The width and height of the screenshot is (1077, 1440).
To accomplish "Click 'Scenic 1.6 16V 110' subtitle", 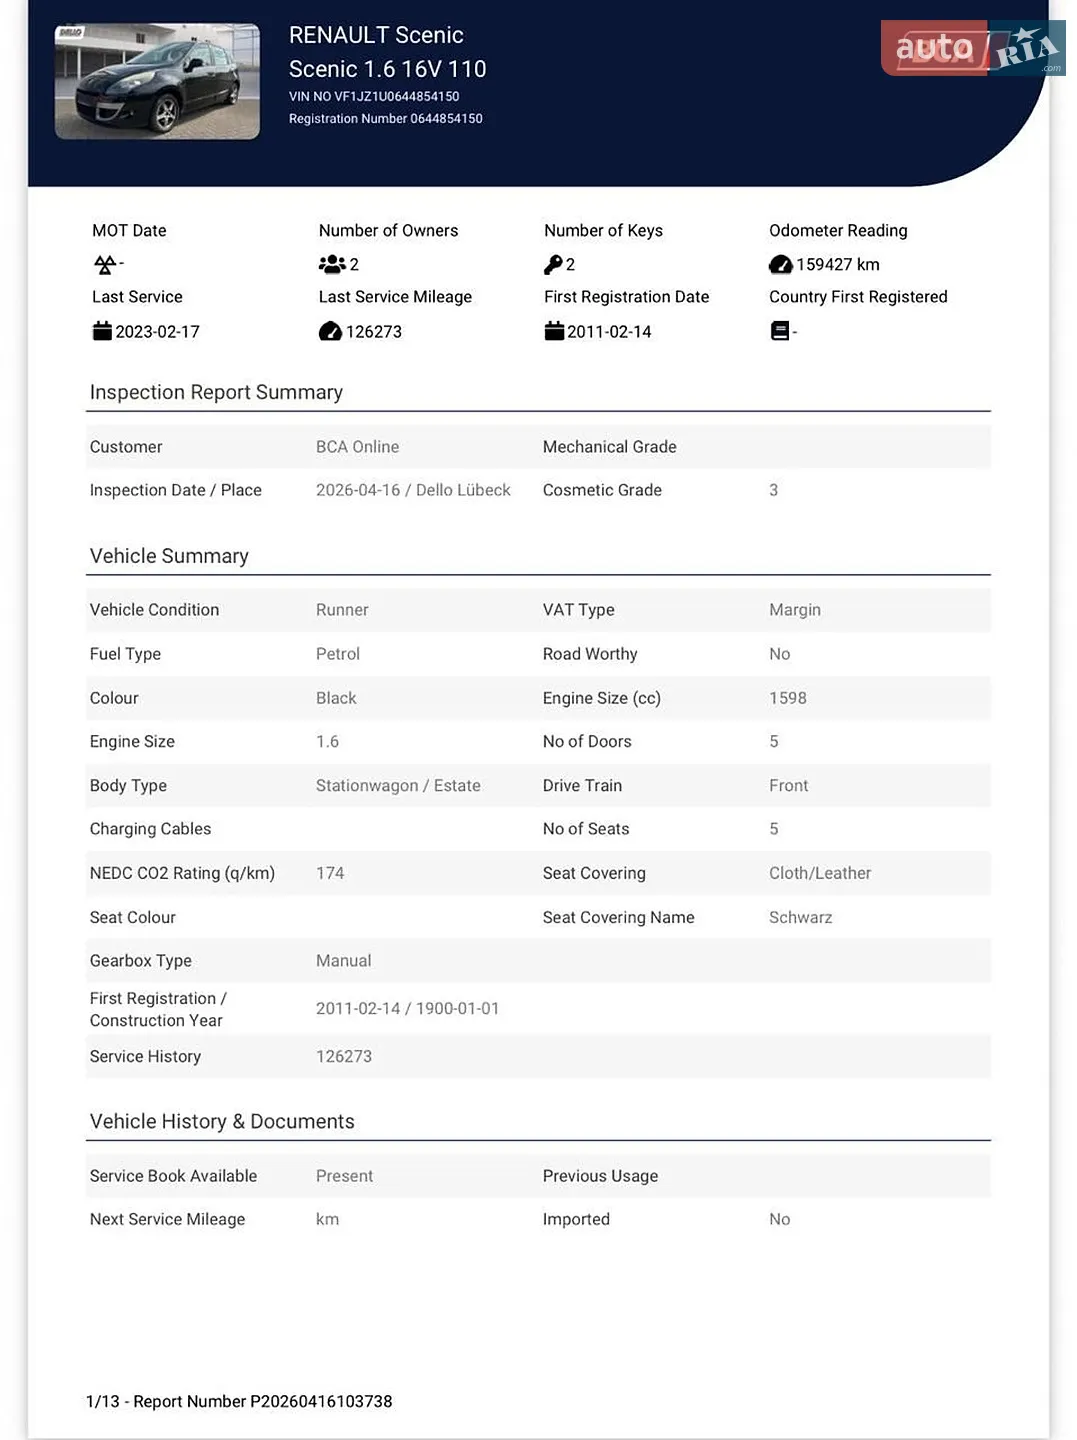I will 388,69.
